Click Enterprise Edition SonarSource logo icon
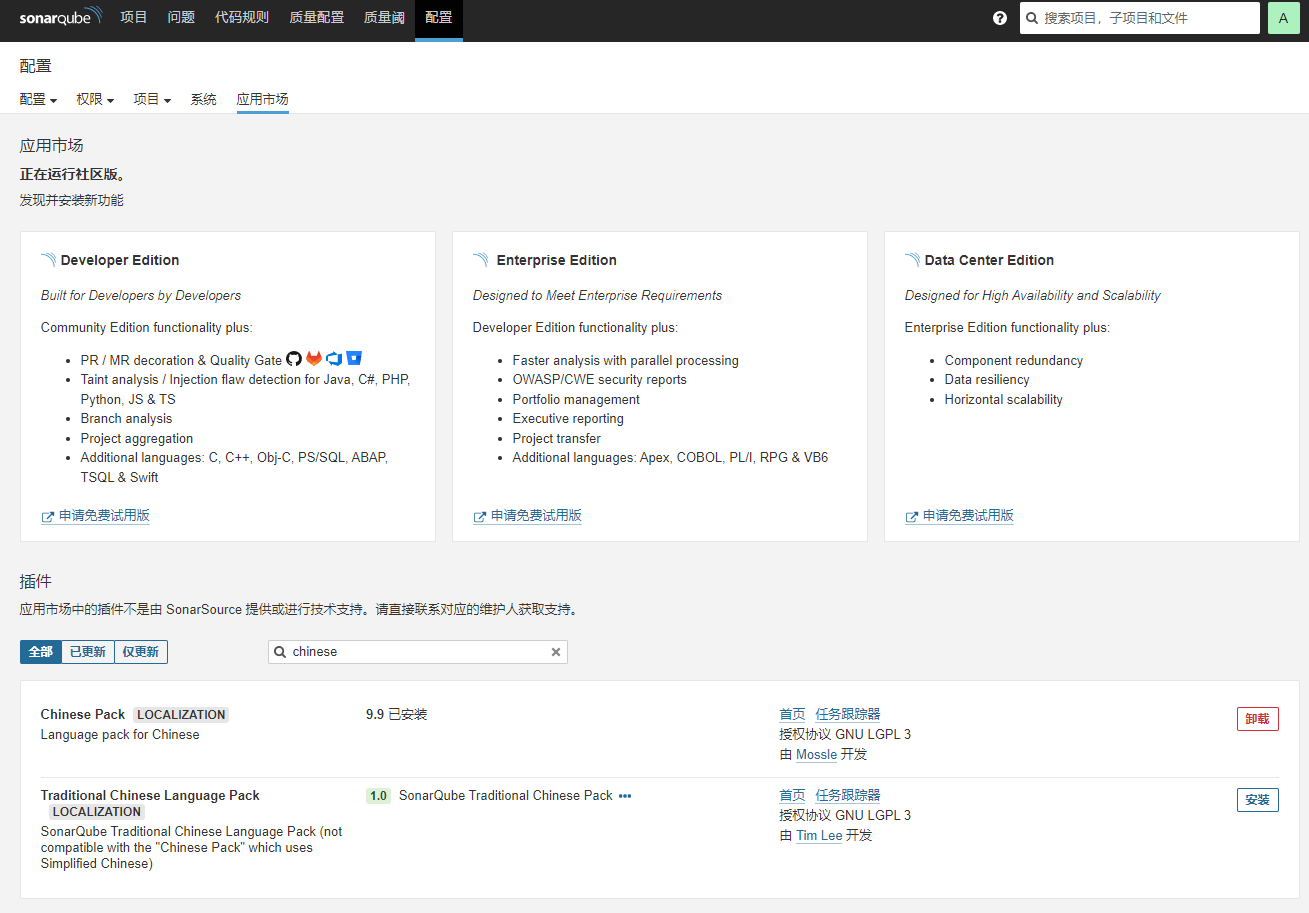This screenshot has height=913, width=1309. click(481, 260)
